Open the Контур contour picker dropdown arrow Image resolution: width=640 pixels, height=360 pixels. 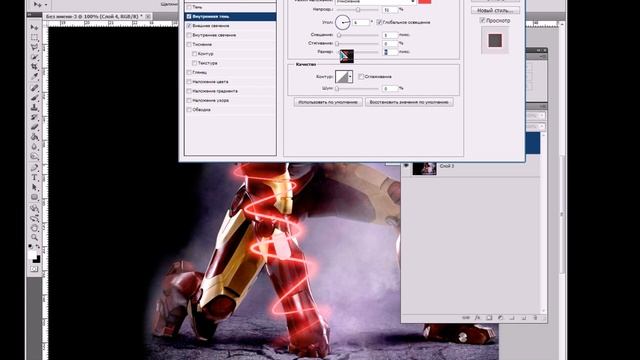click(350, 76)
